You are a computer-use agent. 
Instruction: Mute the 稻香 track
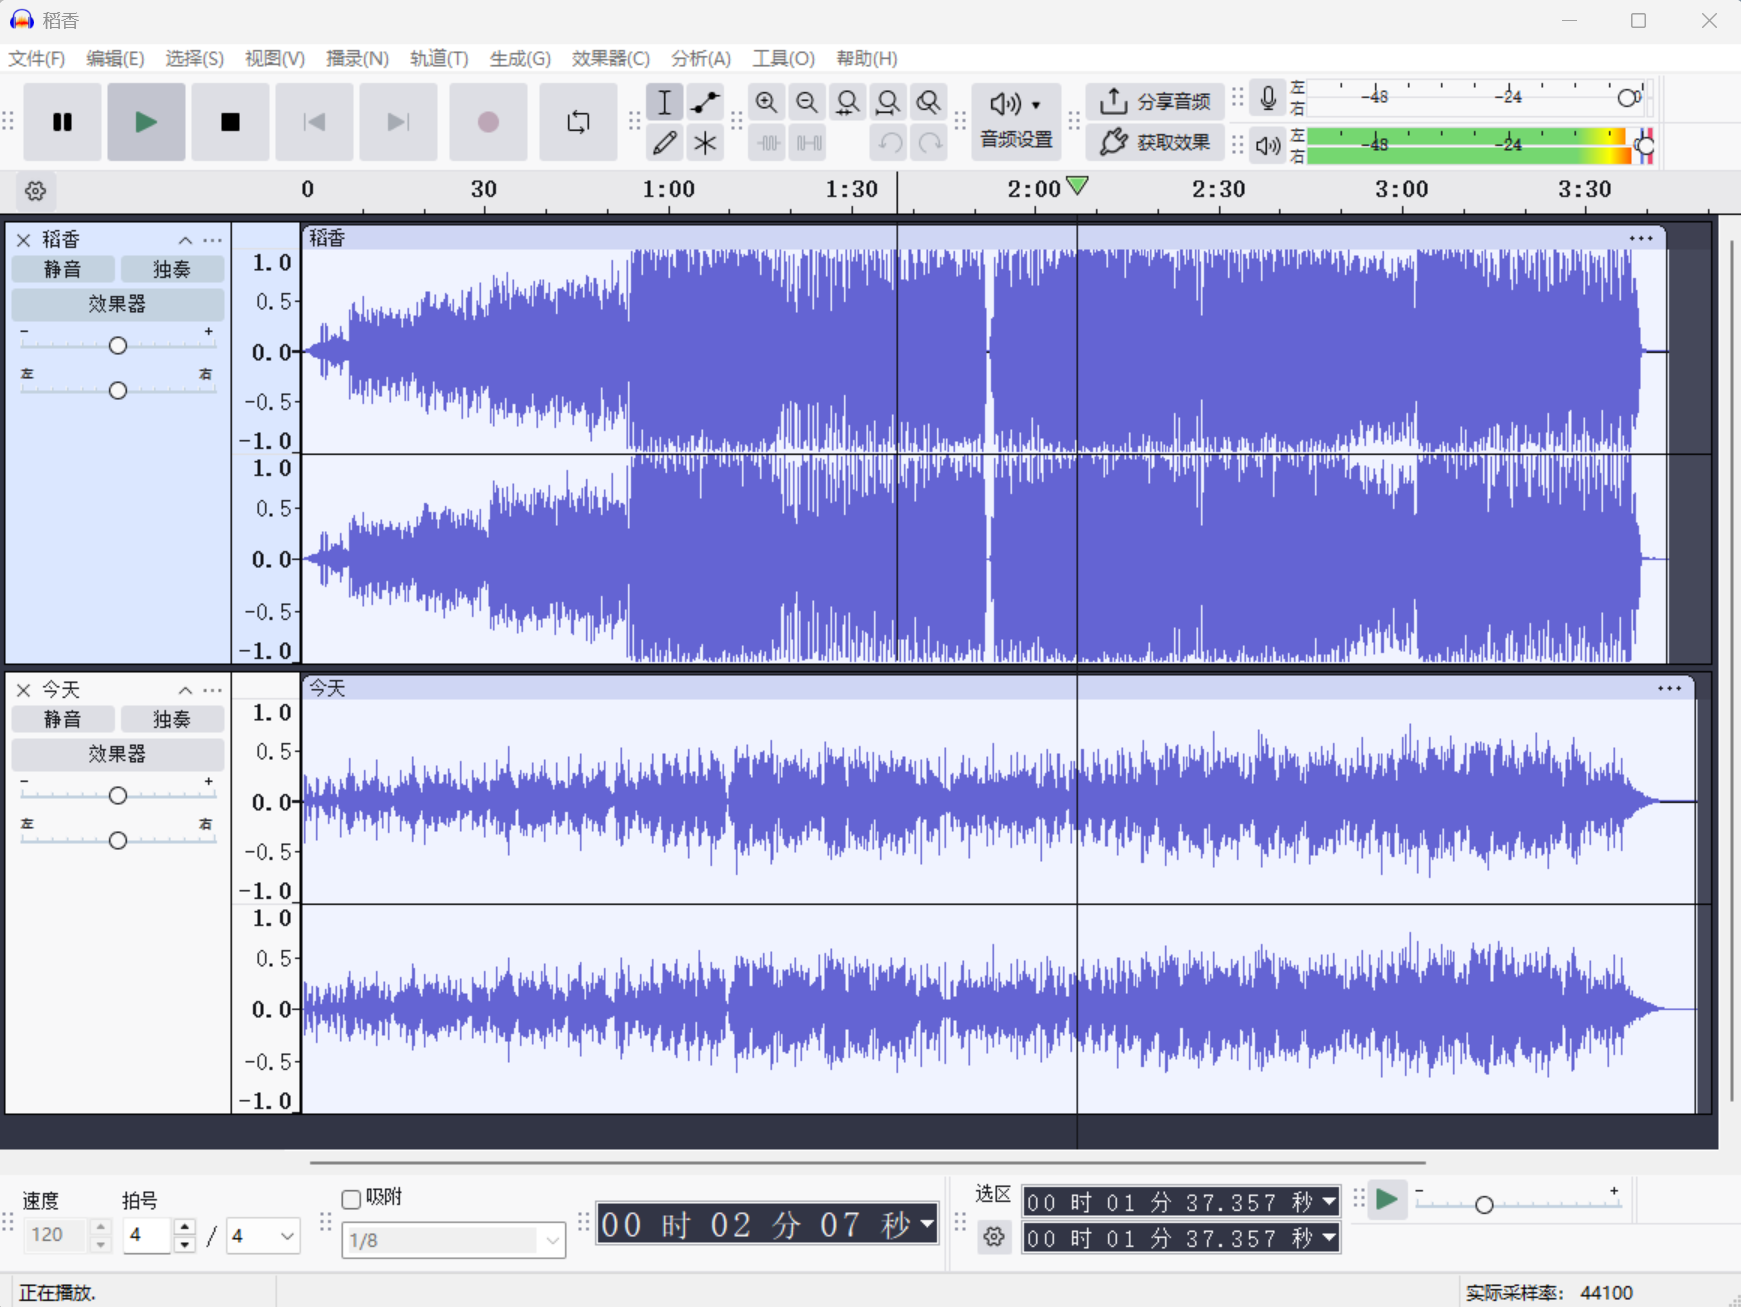point(62,269)
